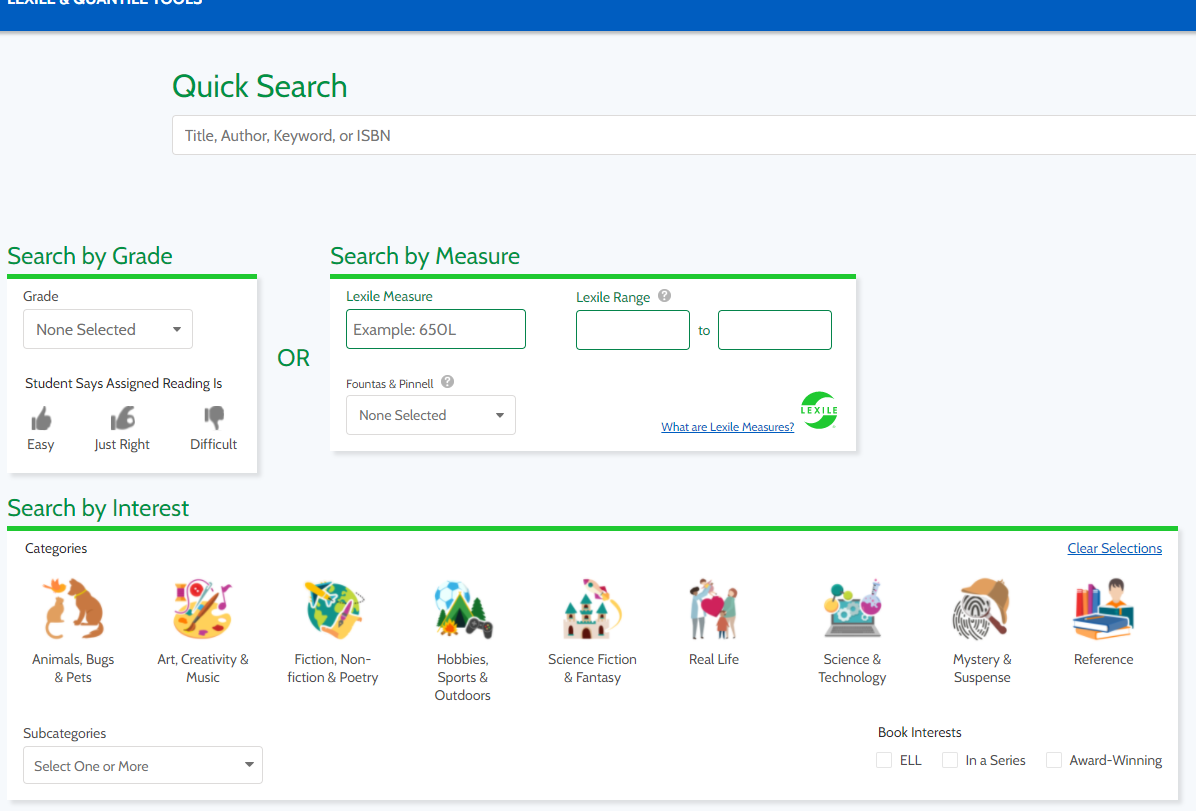The image size is (1196, 811).
Task: Click the Lexile Range ending value field
Action: point(775,330)
